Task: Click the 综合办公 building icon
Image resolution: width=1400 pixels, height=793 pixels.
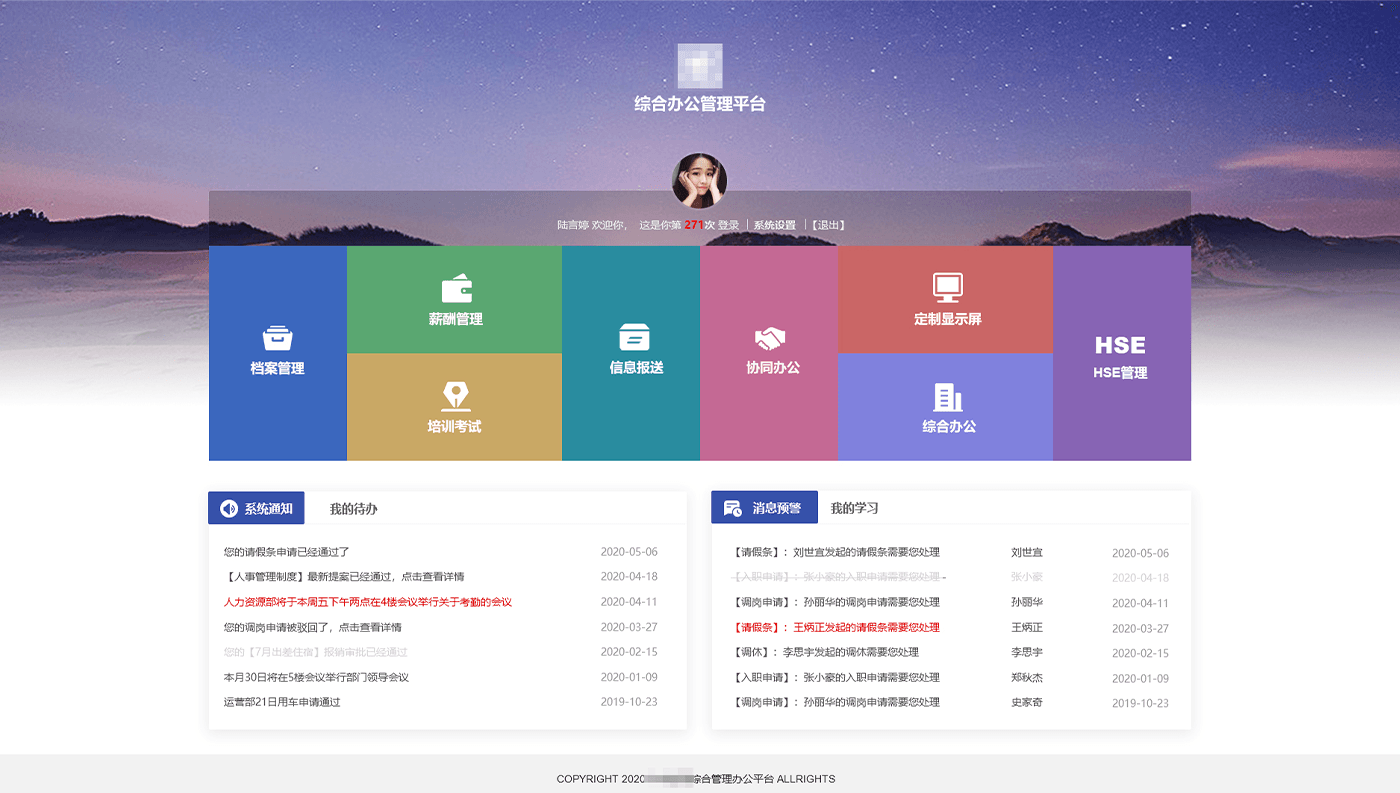Action: (947, 397)
